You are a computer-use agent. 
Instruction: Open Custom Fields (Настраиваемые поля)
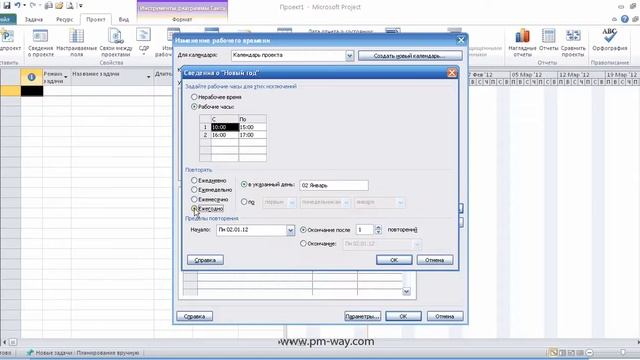76,42
